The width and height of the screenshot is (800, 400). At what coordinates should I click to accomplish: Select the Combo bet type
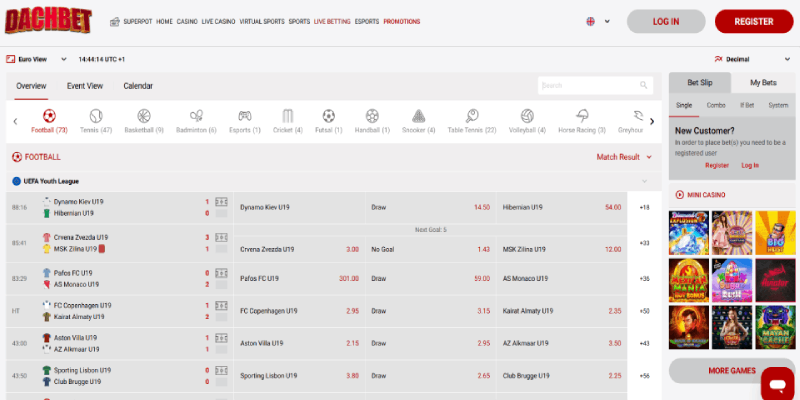[x=715, y=105]
